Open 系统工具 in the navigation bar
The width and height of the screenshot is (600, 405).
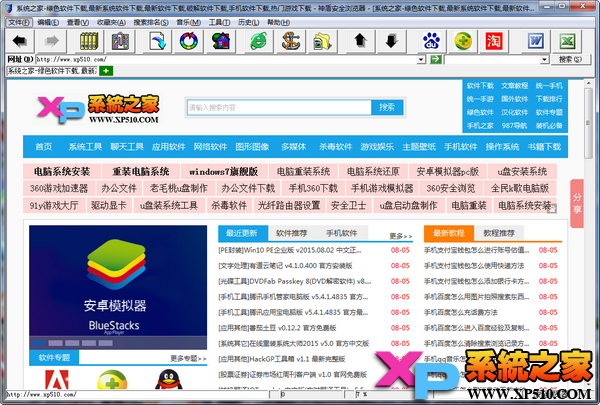pyautogui.click(x=85, y=147)
